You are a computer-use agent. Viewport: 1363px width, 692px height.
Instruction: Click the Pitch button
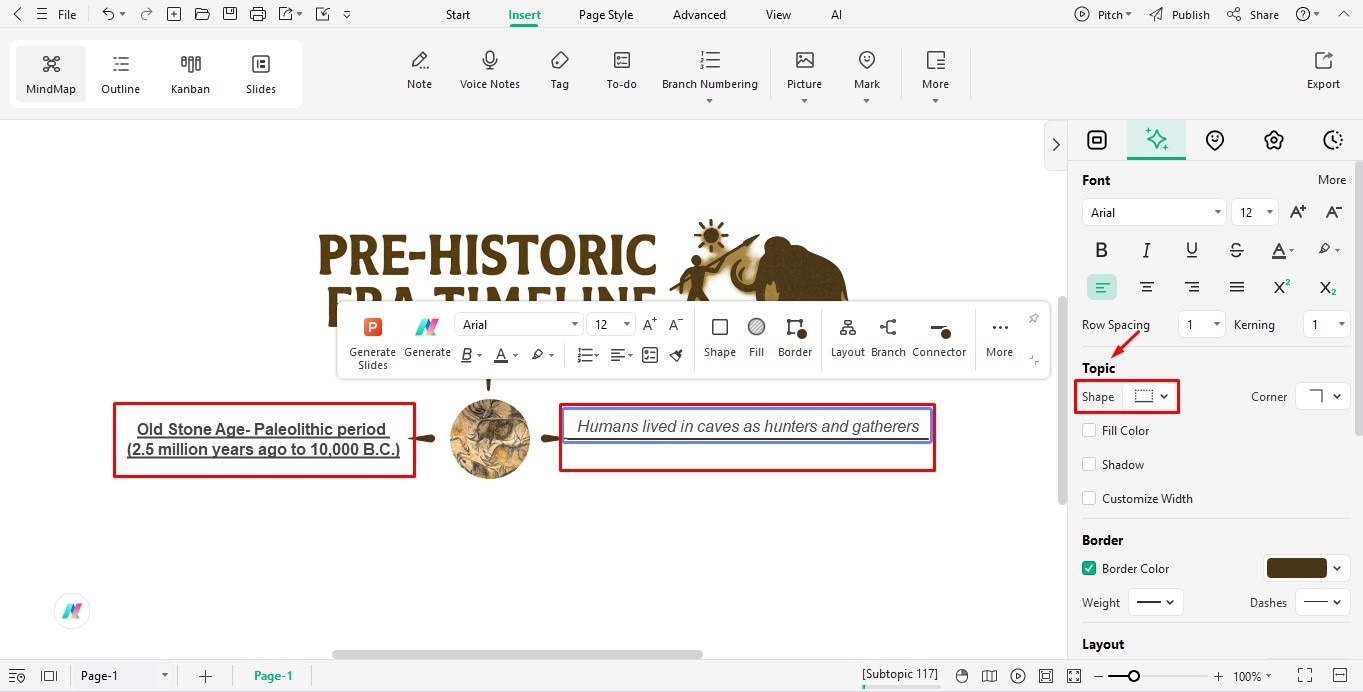coord(1103,15)
